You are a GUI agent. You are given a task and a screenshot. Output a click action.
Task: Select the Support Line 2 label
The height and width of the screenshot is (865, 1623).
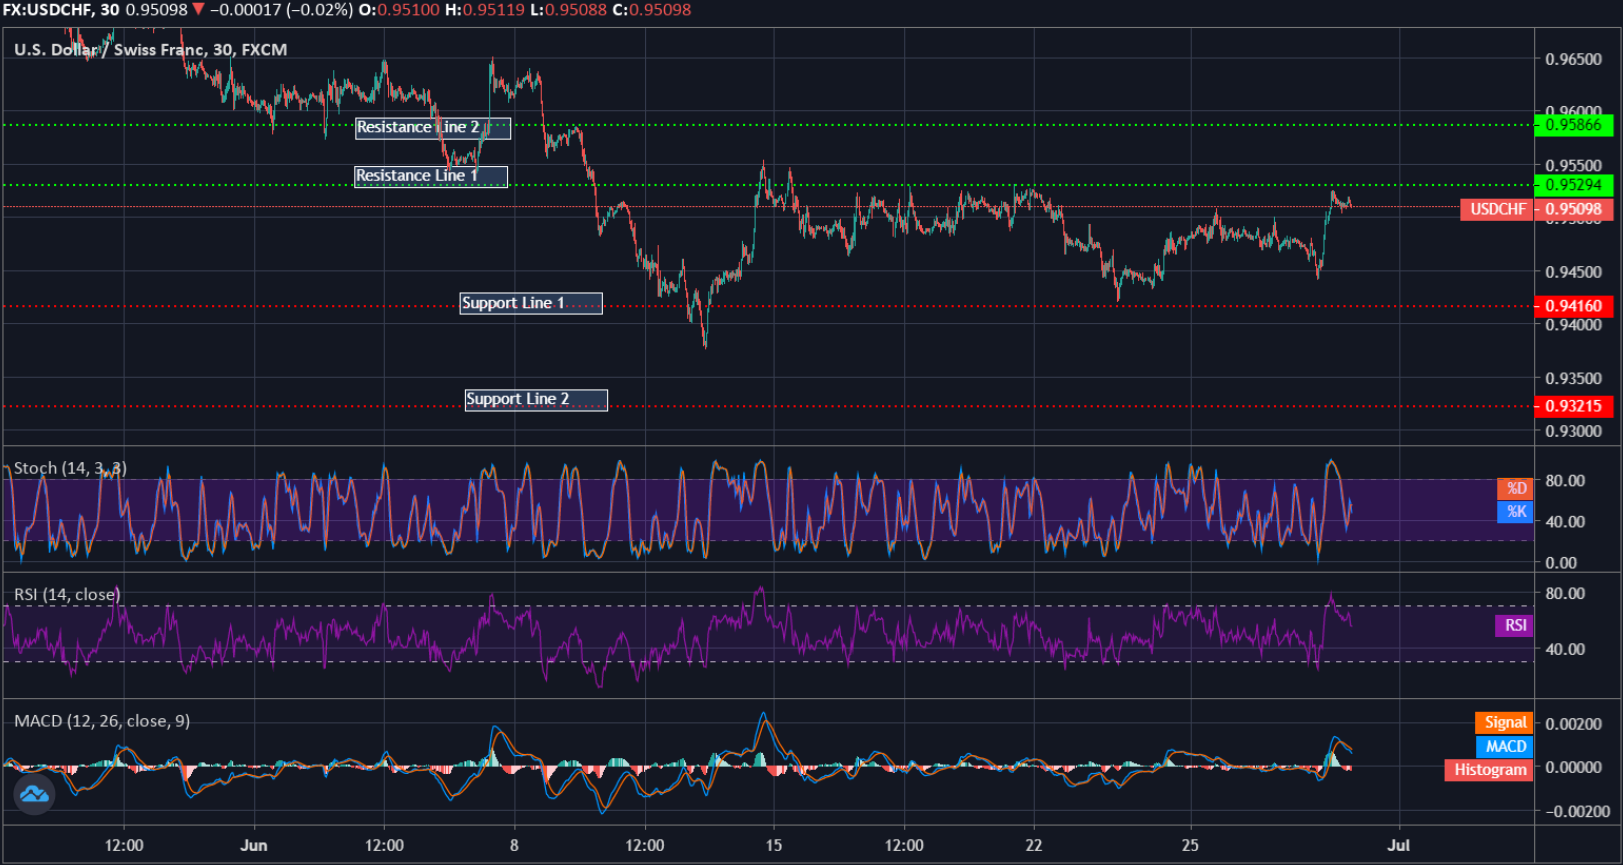pos(536,399)
